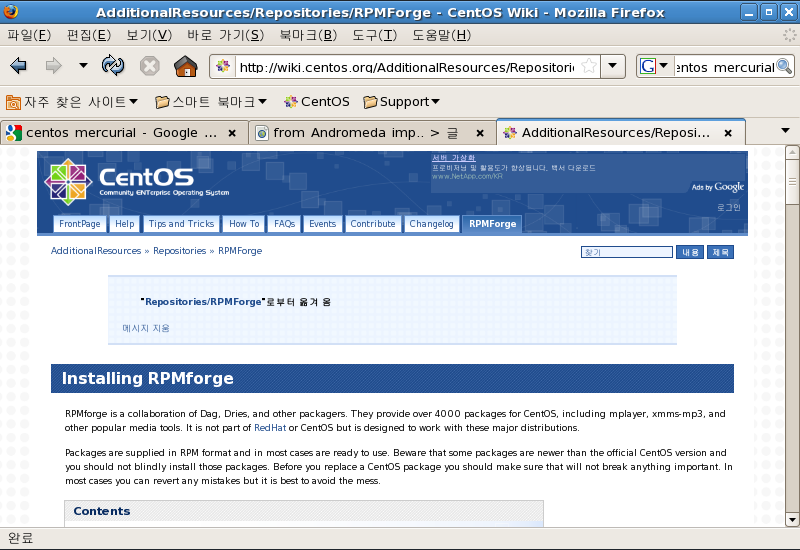Open the CentOS bookmark in bookmarks toolbar
The width and height of the screenshot is (800, 550).
(317, 102)
